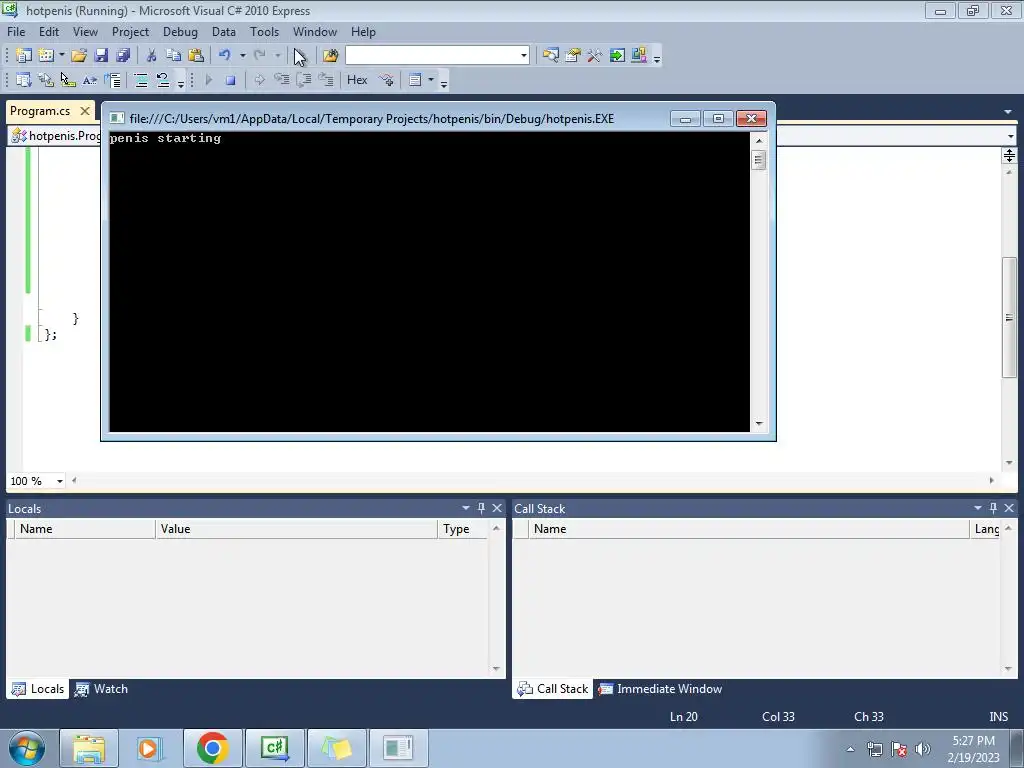
Task: Toggle Hex display mode
Action: click(357, 80)
